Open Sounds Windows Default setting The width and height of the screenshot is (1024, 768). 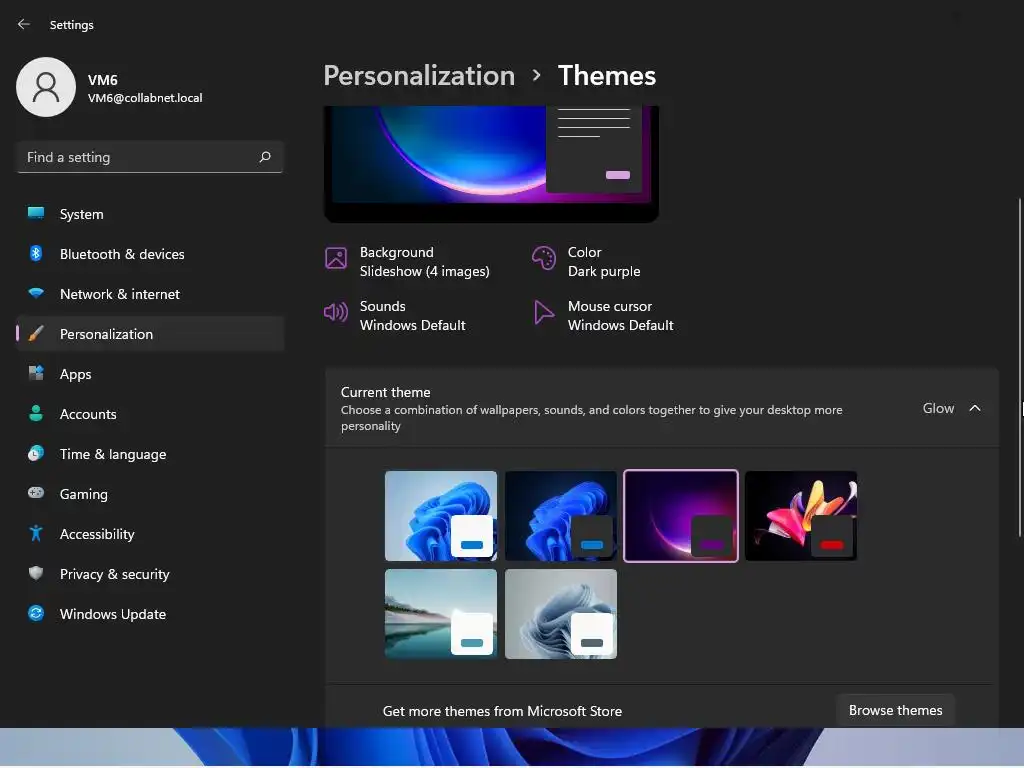[x=395, y=315]
